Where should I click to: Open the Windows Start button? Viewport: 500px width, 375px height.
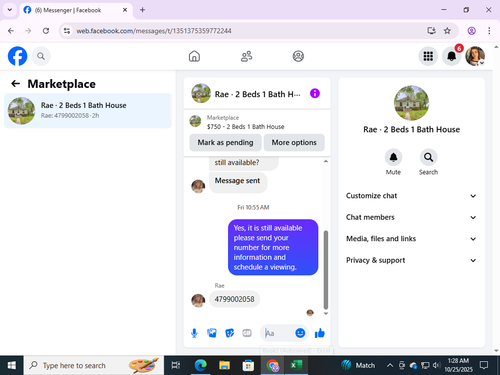[11, 365]
